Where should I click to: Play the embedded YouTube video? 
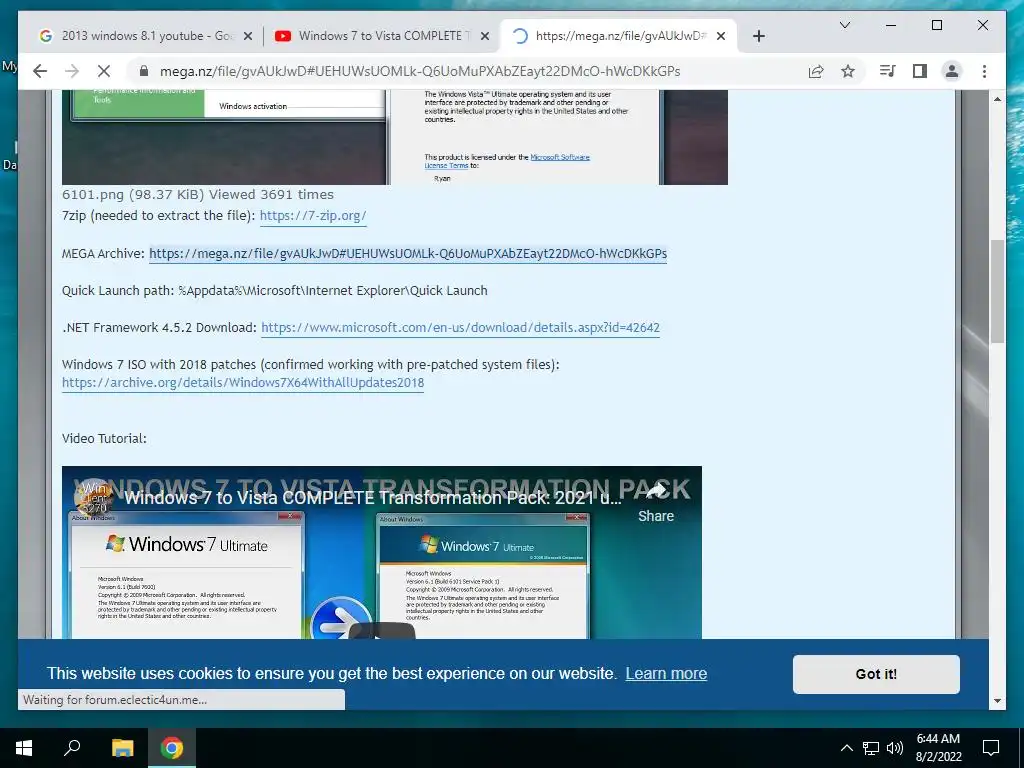[381, 632]
